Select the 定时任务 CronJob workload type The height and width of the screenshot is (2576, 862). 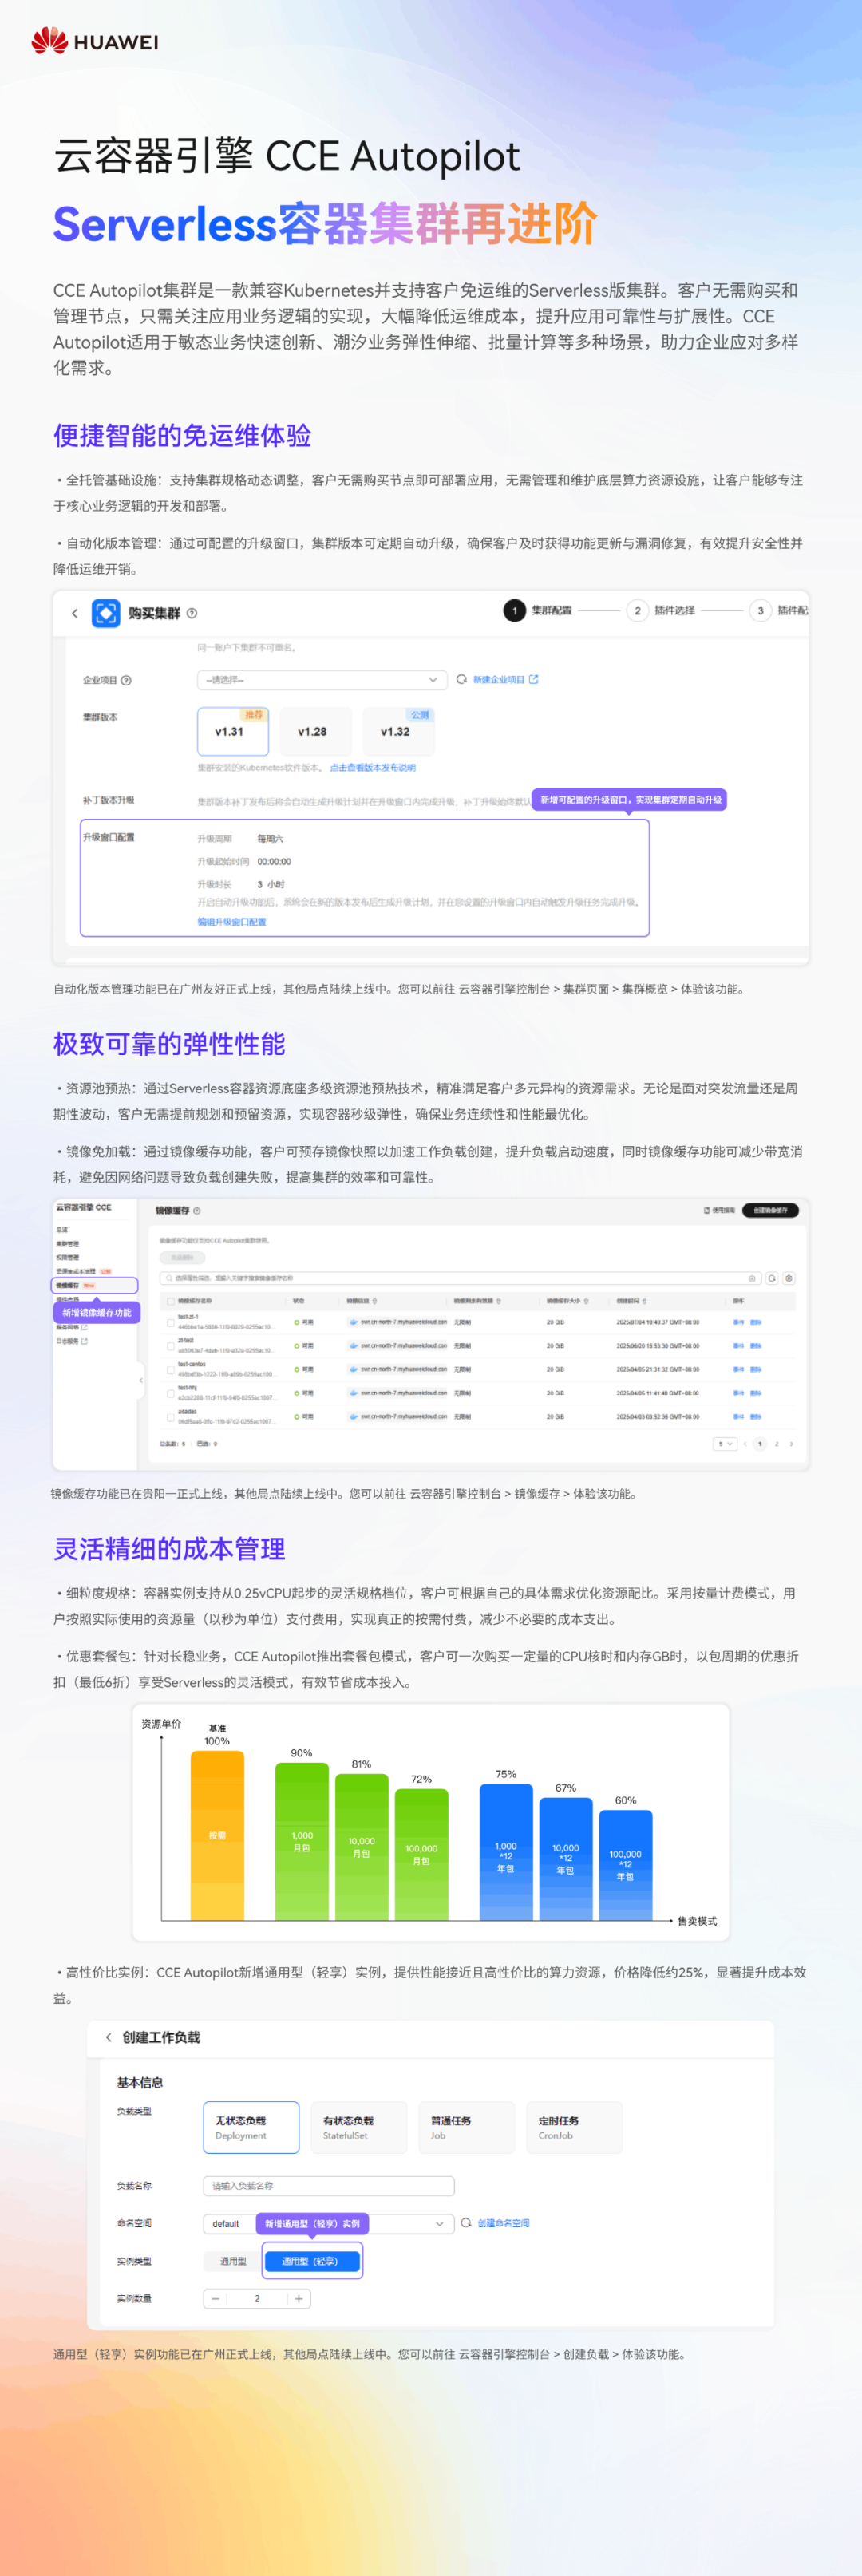[x=575, y=2127]
